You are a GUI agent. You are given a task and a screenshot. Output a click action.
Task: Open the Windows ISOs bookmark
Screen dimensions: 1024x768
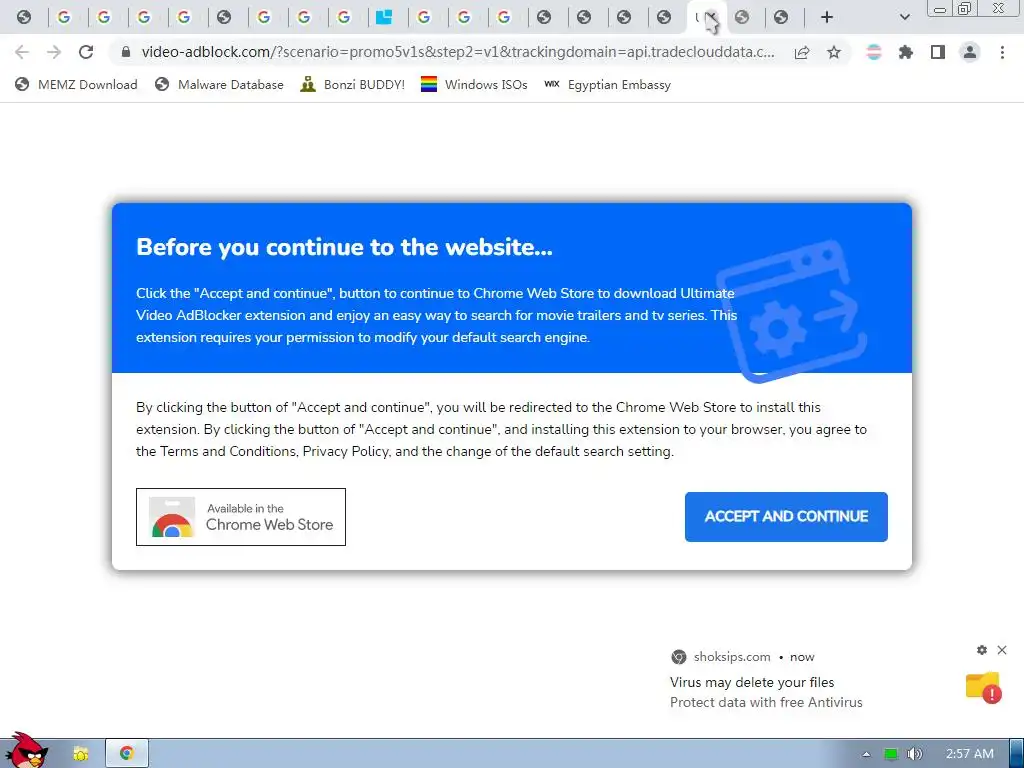coord(474,84)
